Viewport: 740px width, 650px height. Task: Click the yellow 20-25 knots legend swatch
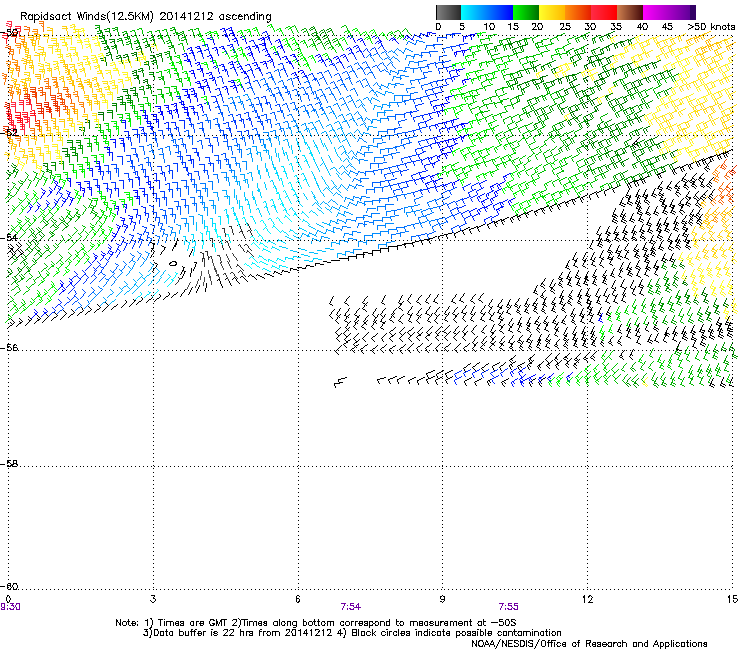click(x=552, y=12)
